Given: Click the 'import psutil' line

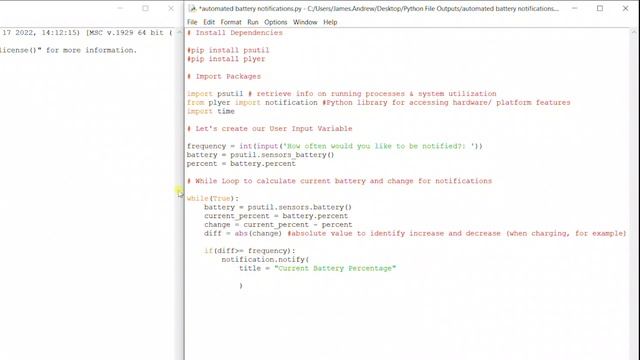Looking at the screenshot, I should (342, 94).
